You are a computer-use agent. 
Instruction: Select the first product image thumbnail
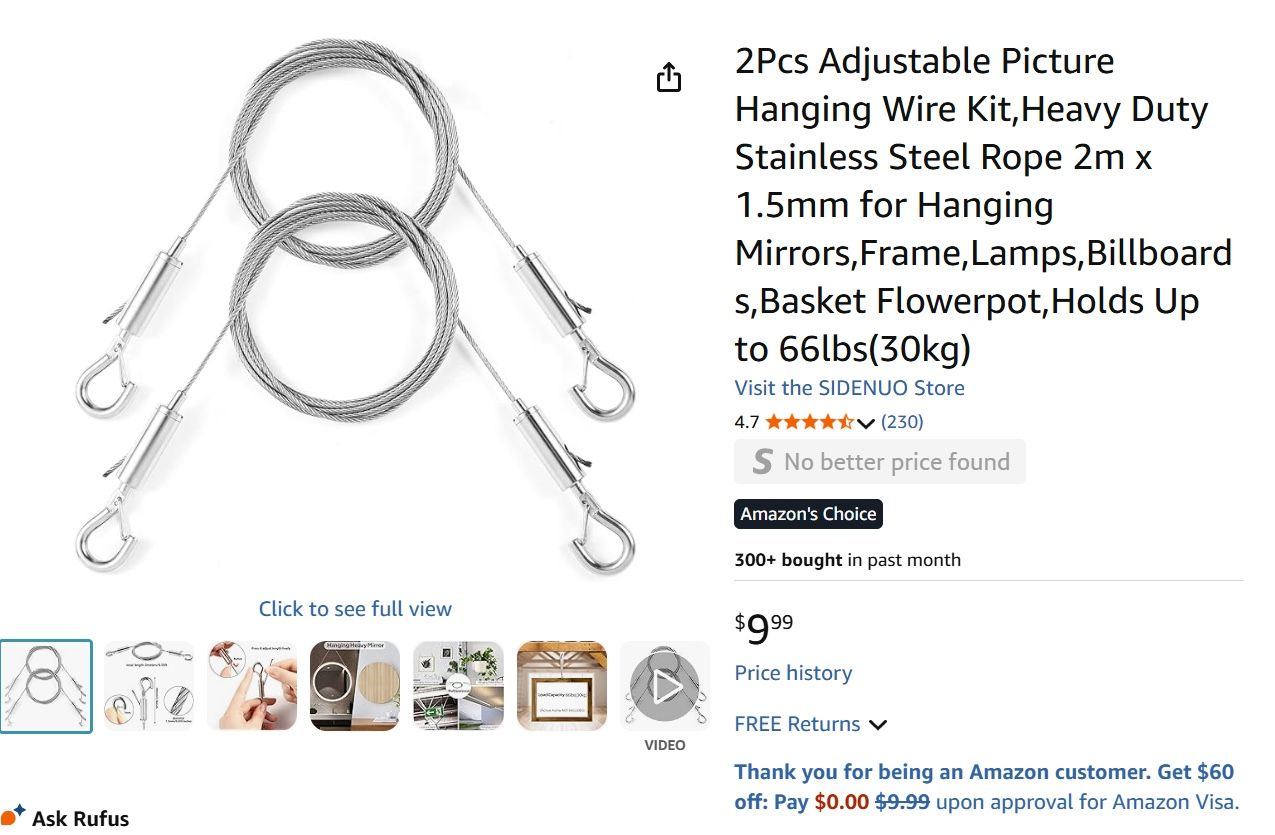(47, 685)
